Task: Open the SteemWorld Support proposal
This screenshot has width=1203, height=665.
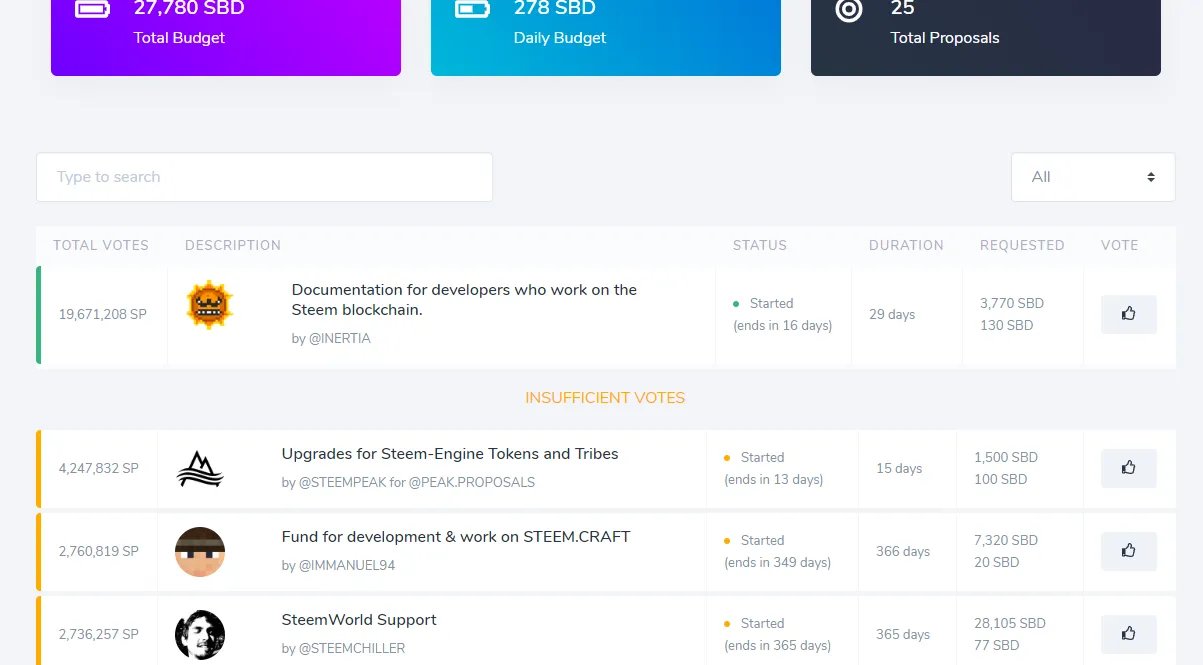Action: coord(359,620)
